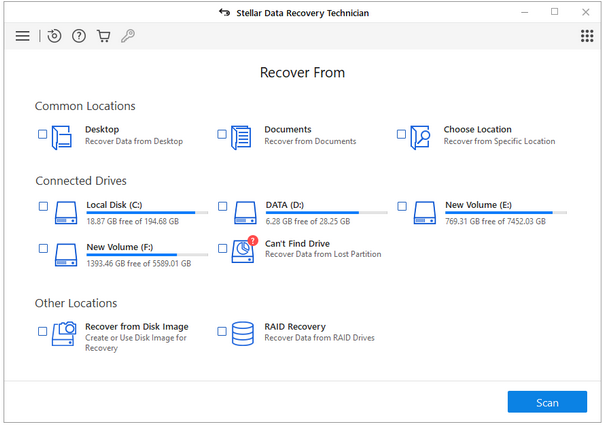Click 'New Volume (F:)' label

(120, 247)
